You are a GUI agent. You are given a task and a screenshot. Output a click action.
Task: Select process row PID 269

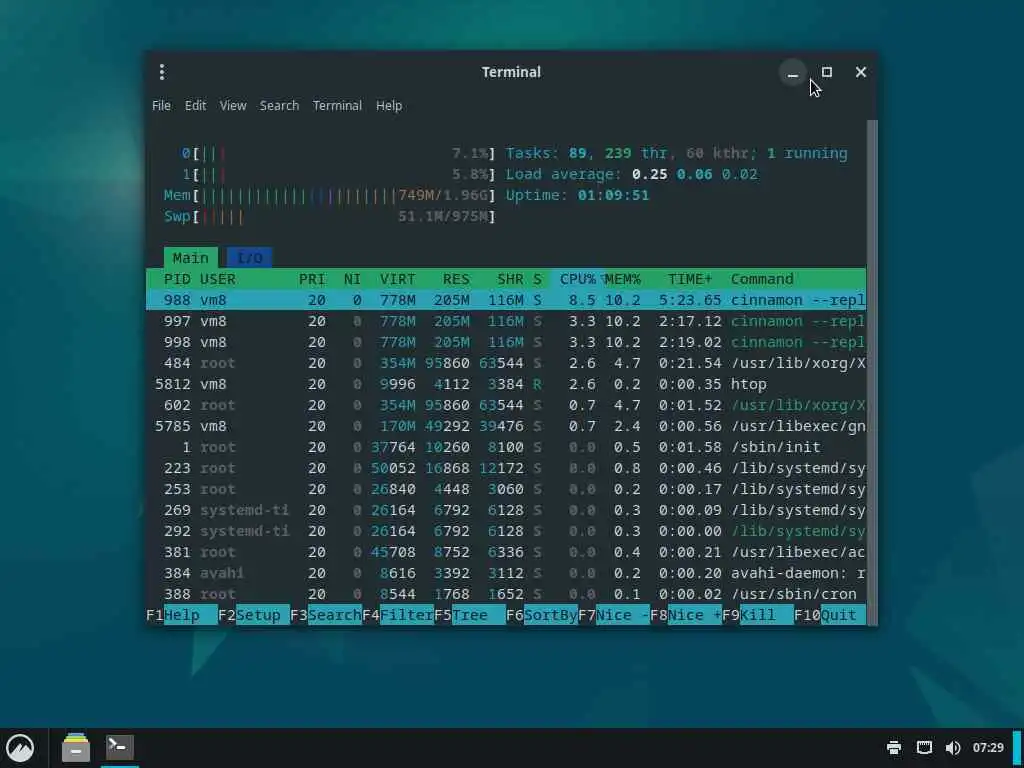pyautogui.click(x=506, y=510)
